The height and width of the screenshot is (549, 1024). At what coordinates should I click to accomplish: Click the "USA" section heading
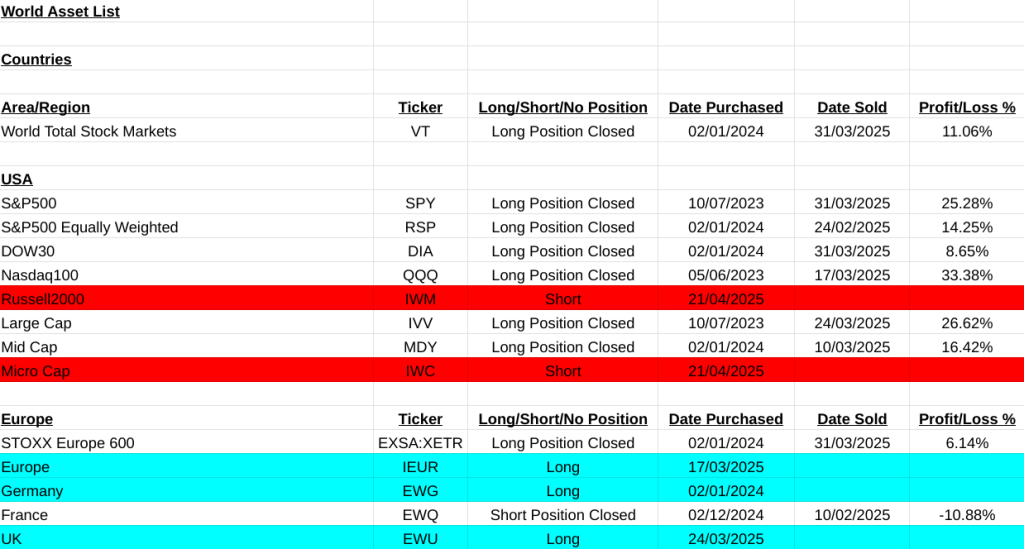(17, 179)
